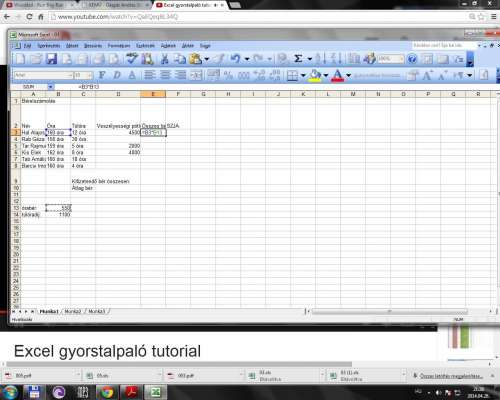This screenshot has height=400, width=500.
Task: Click the browser reload icon
Action: pos(29,17)
